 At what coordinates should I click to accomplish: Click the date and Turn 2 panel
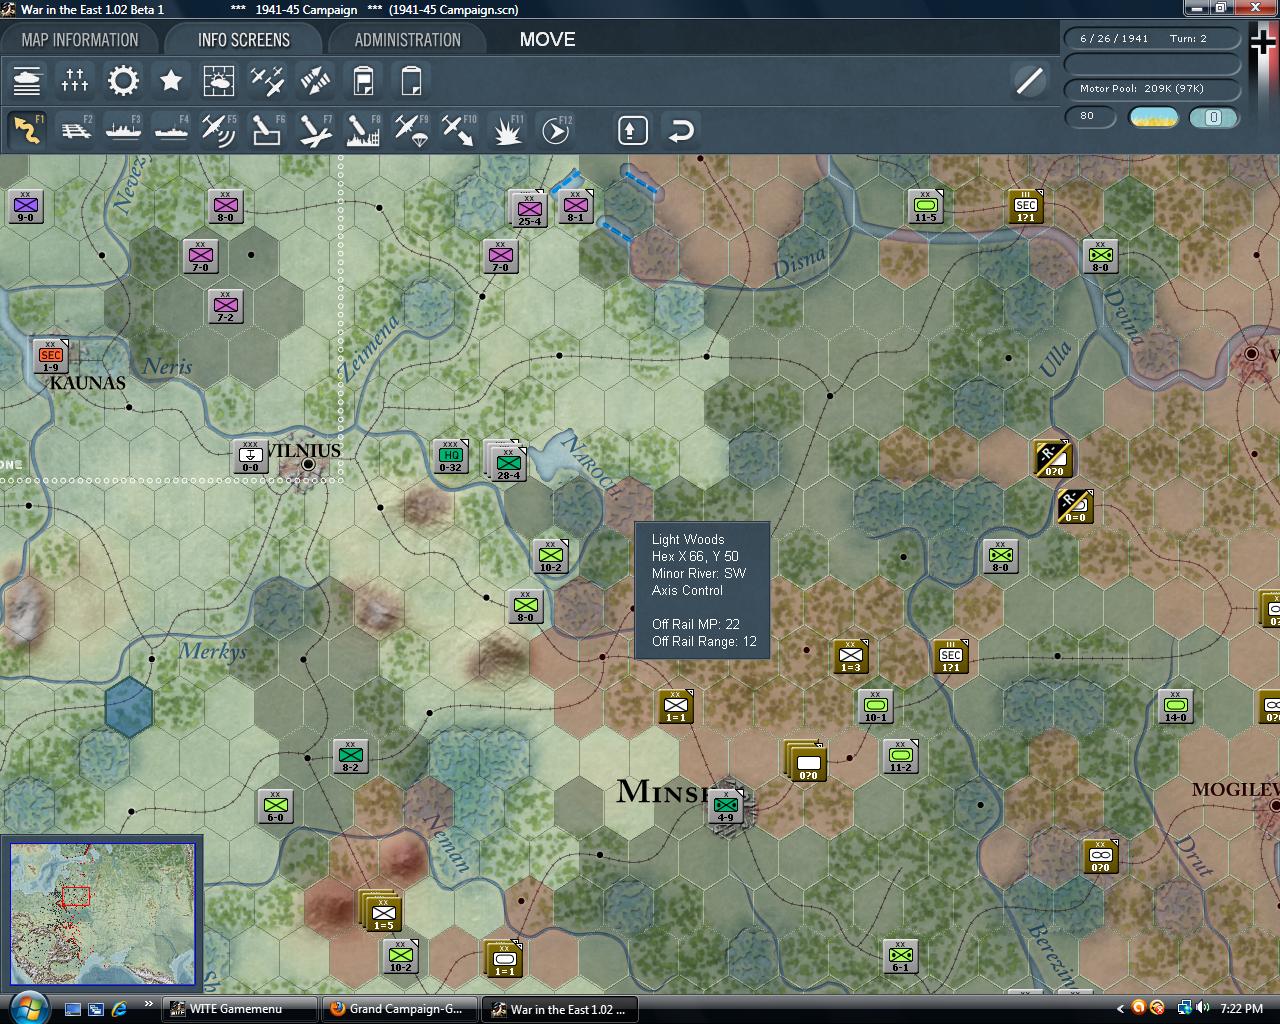(x=1152, y=38)
